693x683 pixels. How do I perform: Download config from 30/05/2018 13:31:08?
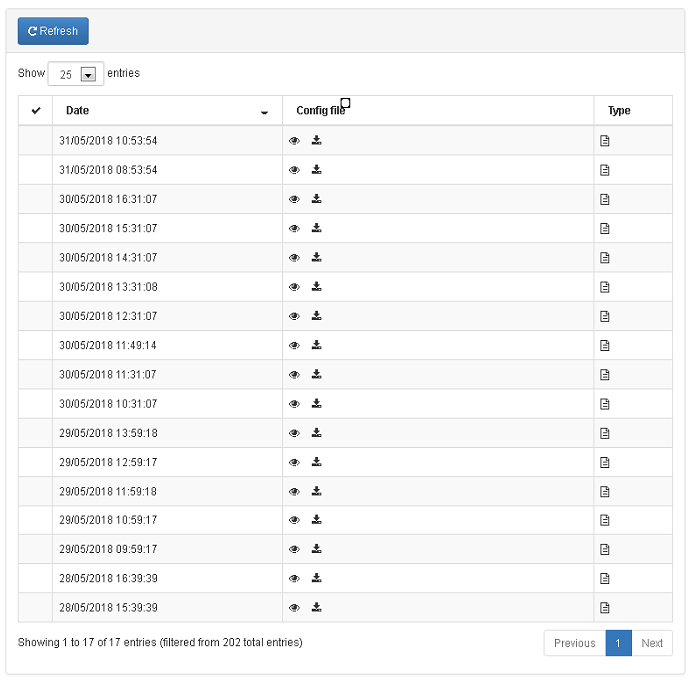pyautogui.click(x=316, y=286)
